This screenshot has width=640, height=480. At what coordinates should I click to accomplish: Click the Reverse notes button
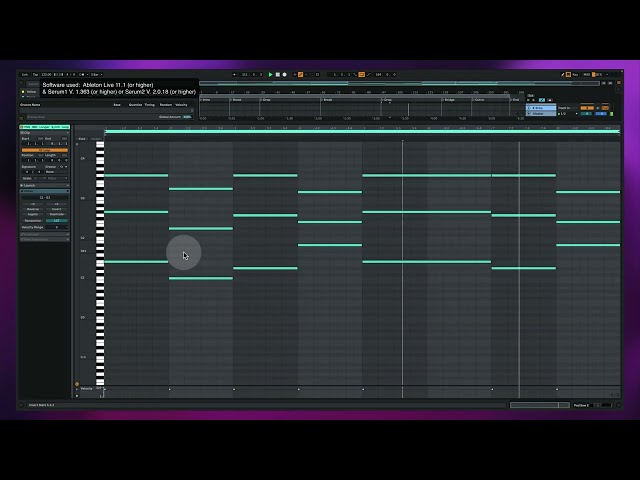[x=33, y=209]
